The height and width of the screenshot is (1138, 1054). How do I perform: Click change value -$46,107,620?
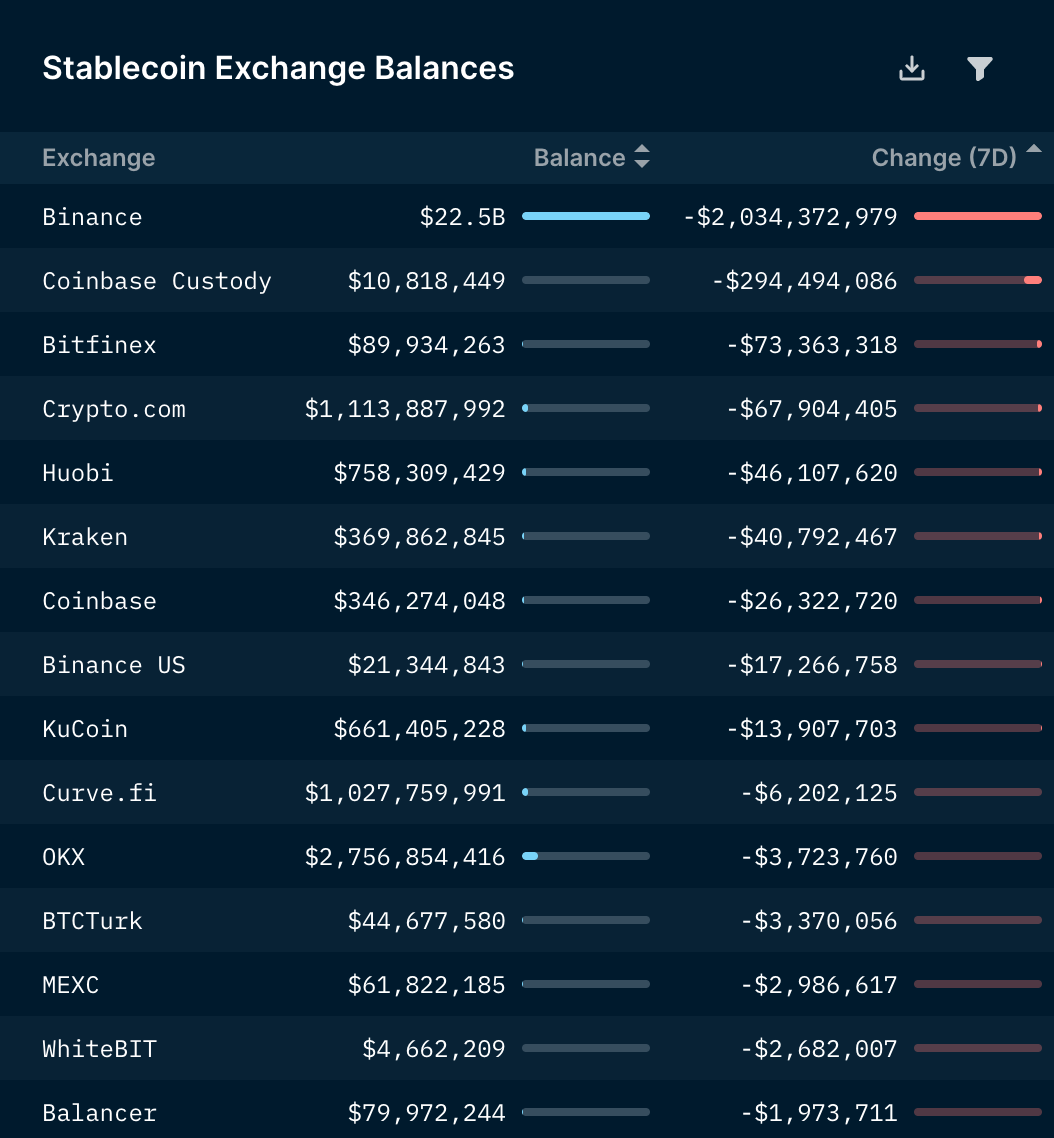tap(812, 473)
